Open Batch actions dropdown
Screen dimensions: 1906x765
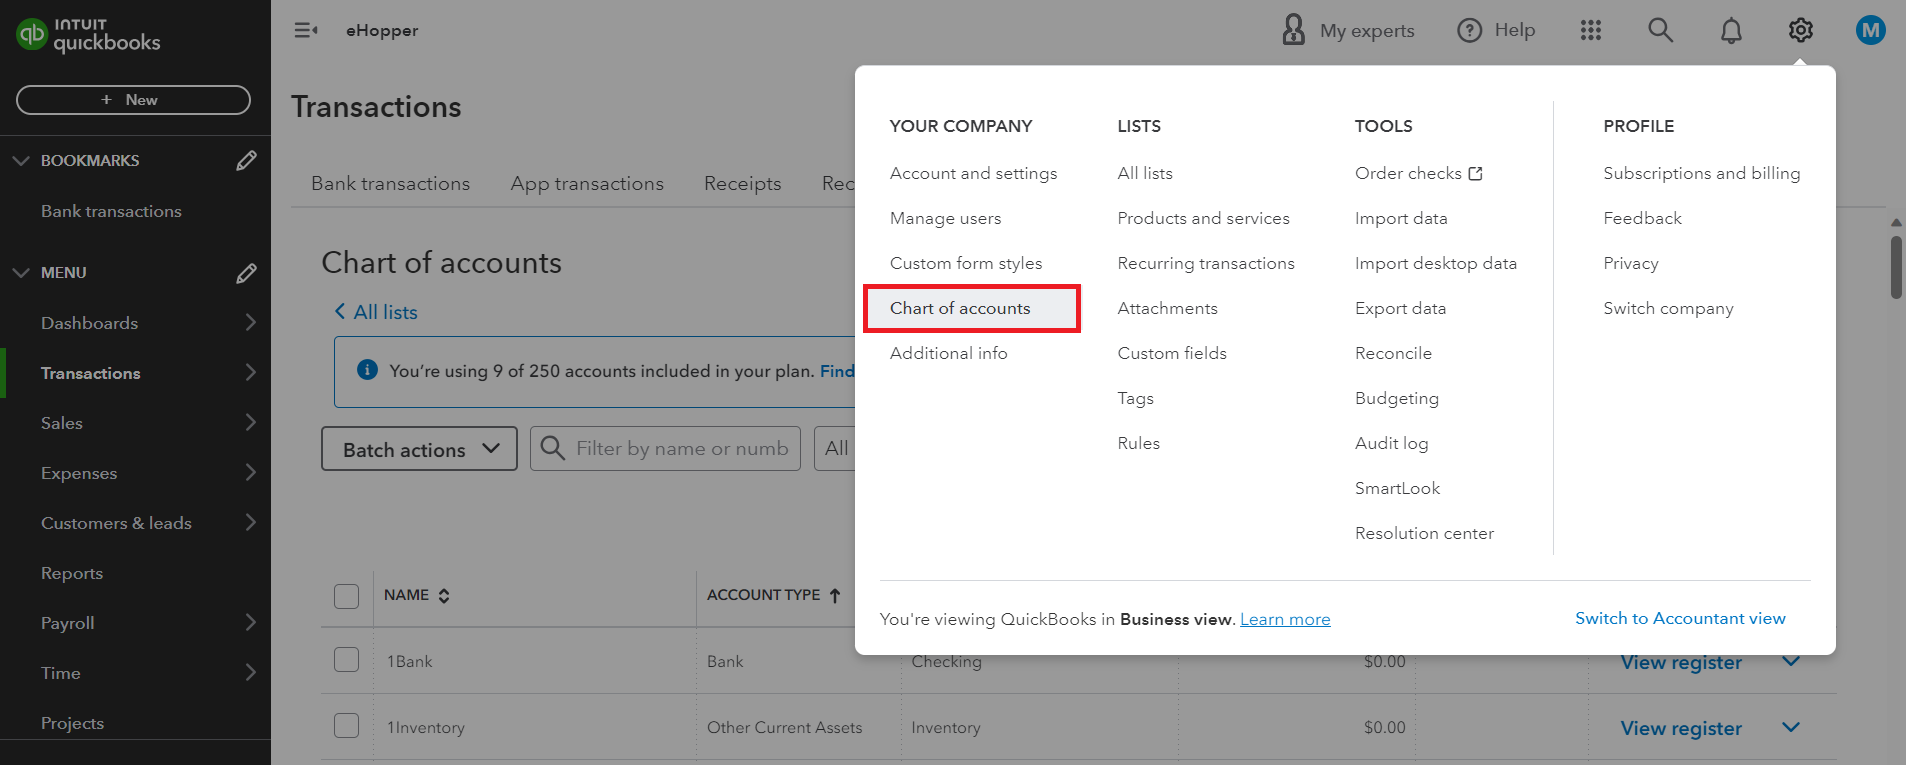pyautogui.click(x=419, y=449)
